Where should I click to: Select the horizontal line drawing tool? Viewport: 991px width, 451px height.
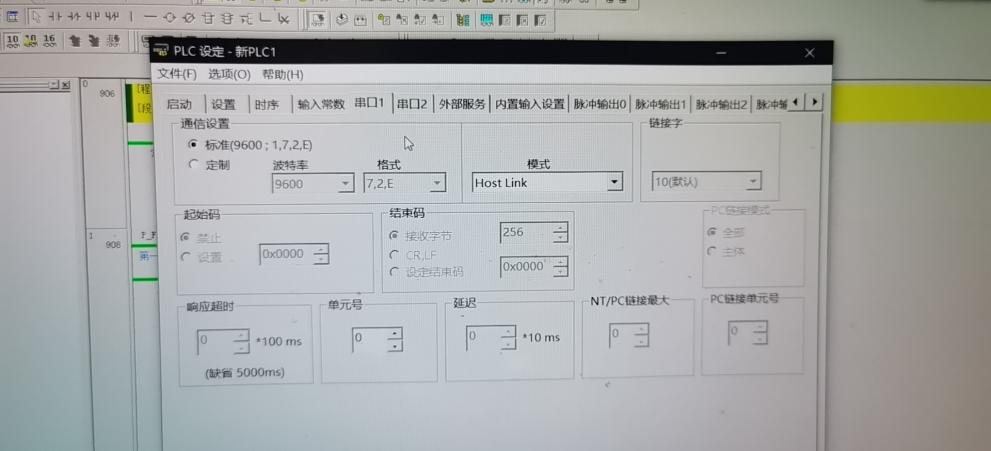pos(149,18)
